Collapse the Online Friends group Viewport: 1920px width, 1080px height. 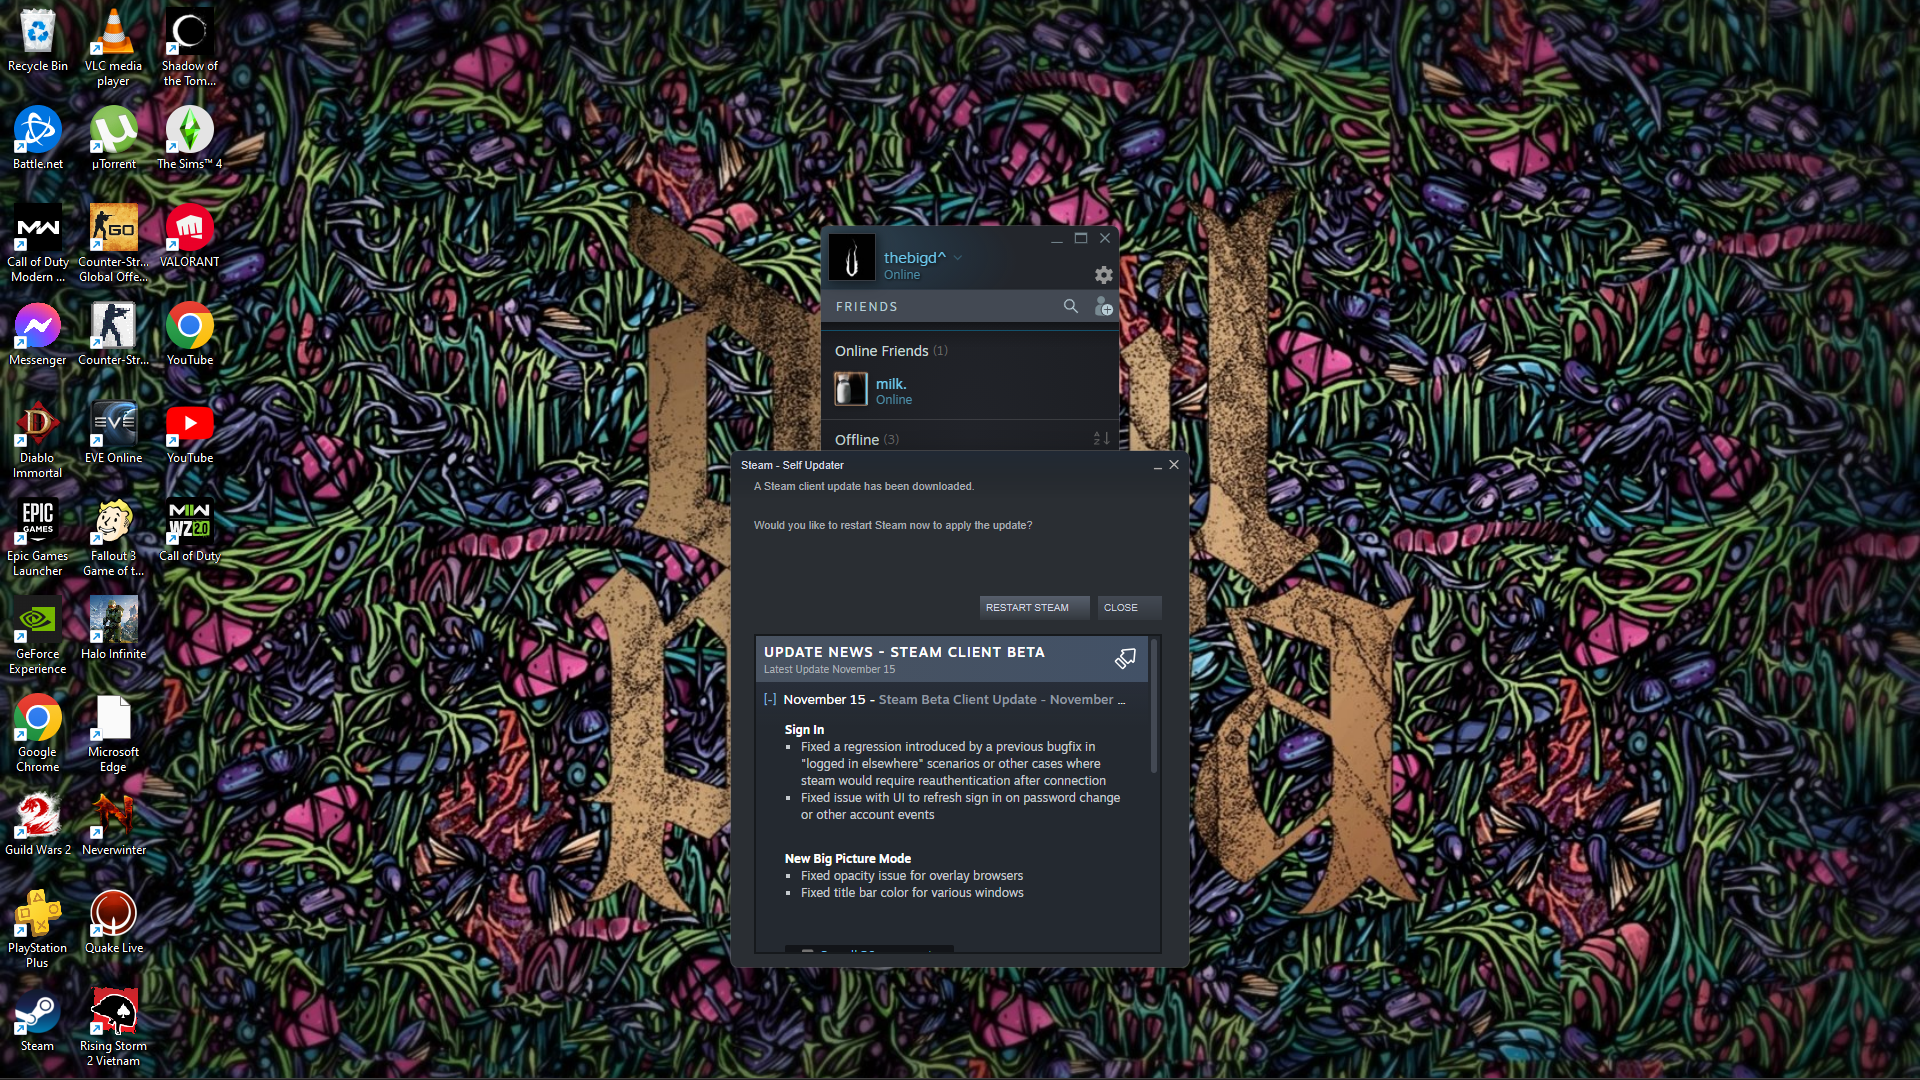pyautogui.click(x=891, y=351)
